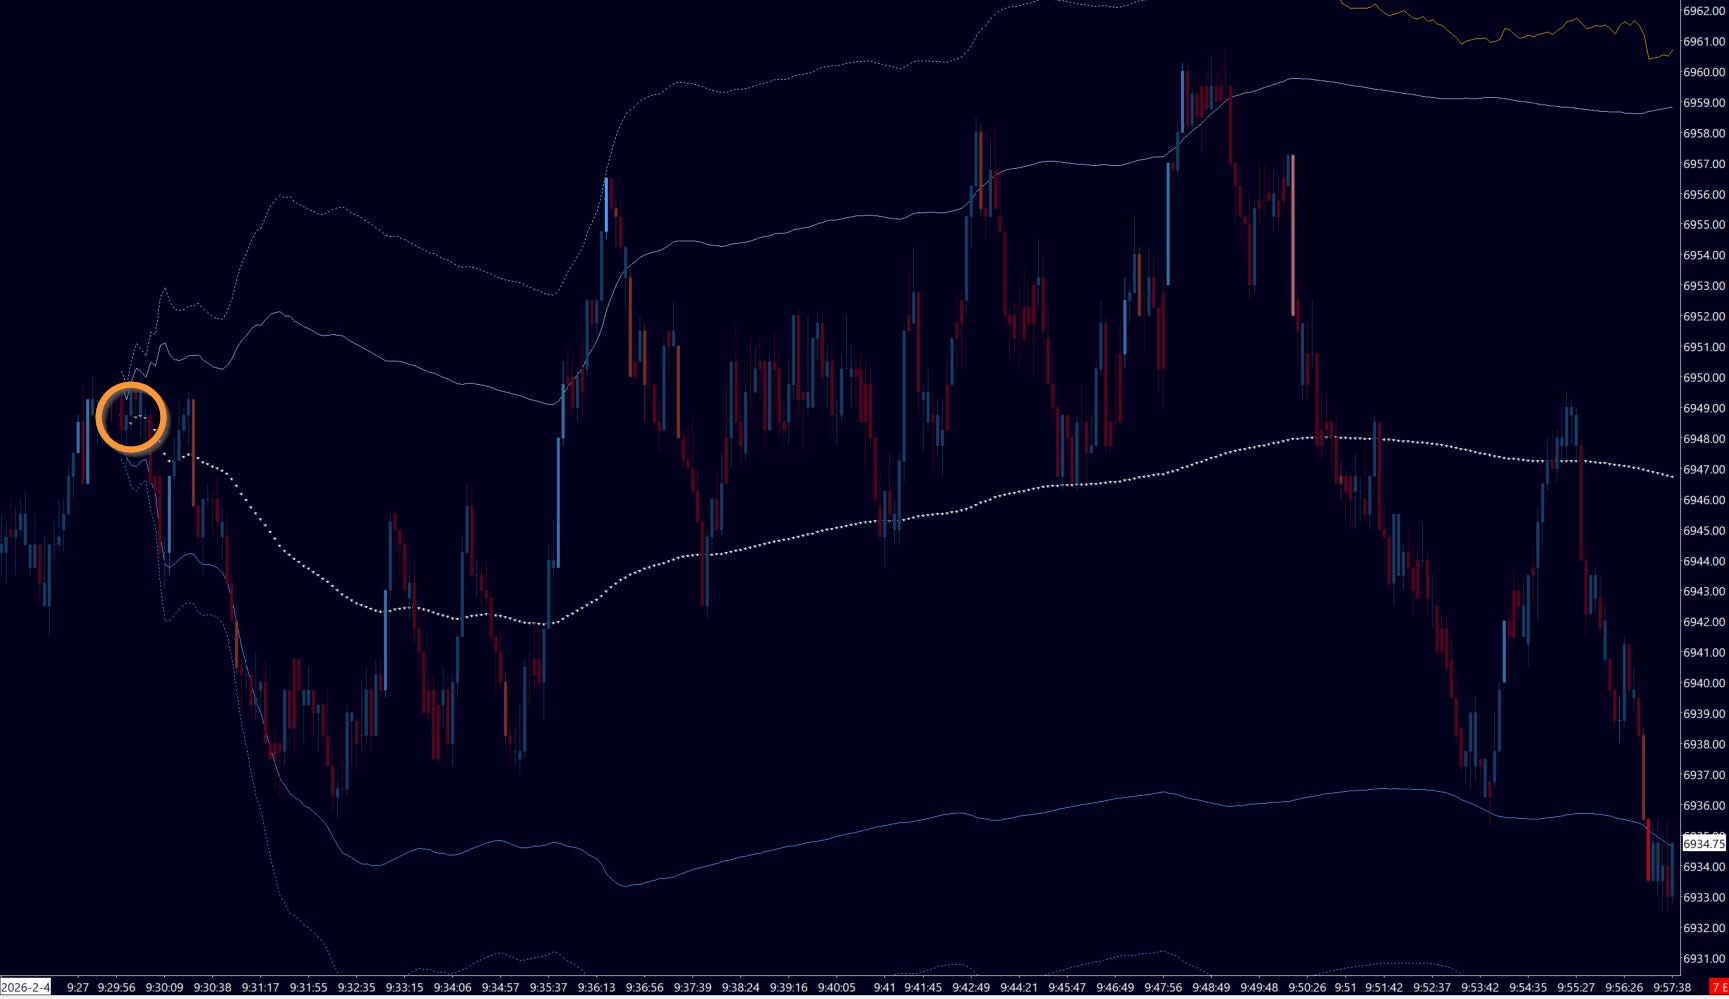Click the 6940.00 price axis label
The height and width of the screenshot is (999, 1729).
coord(1704,683)
